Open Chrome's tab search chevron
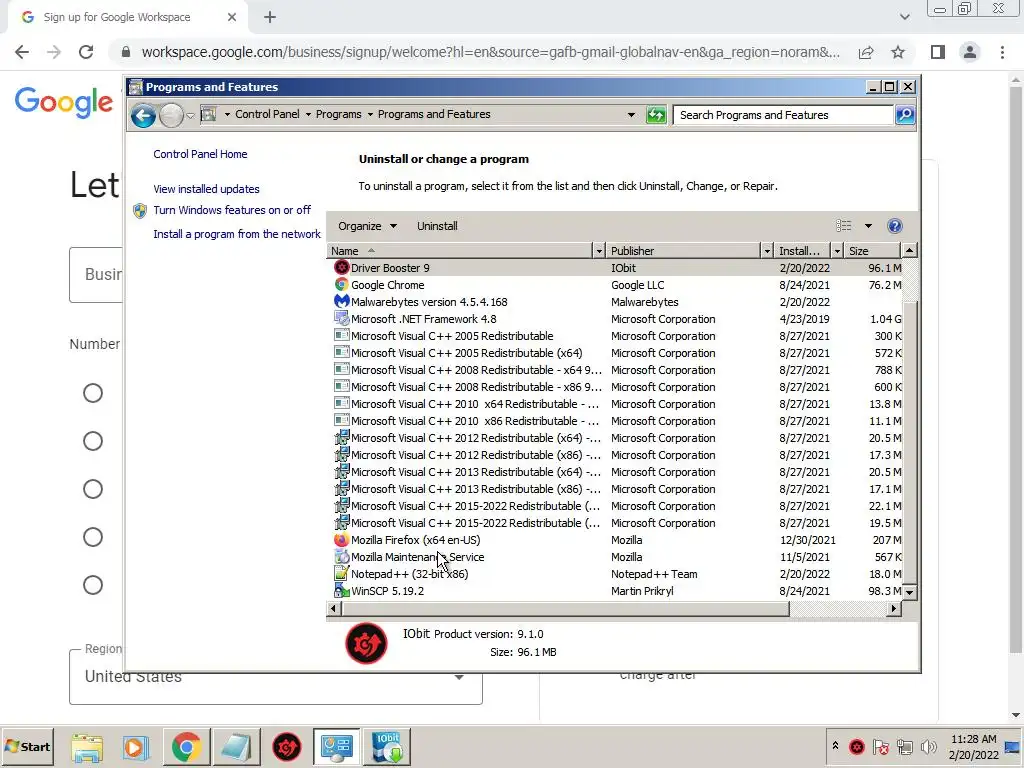The width and height of the screenshot is (1024, 768). pos(904,17)
